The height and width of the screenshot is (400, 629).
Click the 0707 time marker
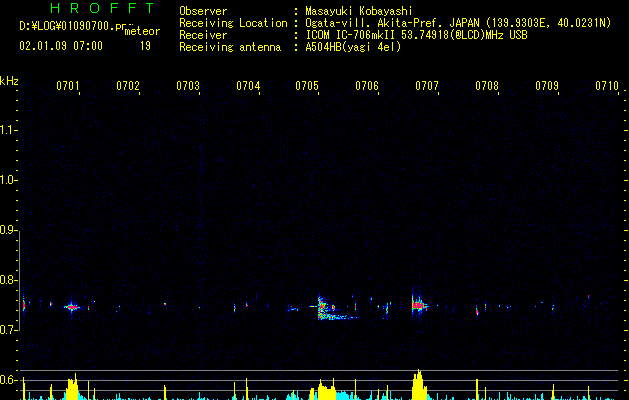pyautogui.click(x=427, y=86)
